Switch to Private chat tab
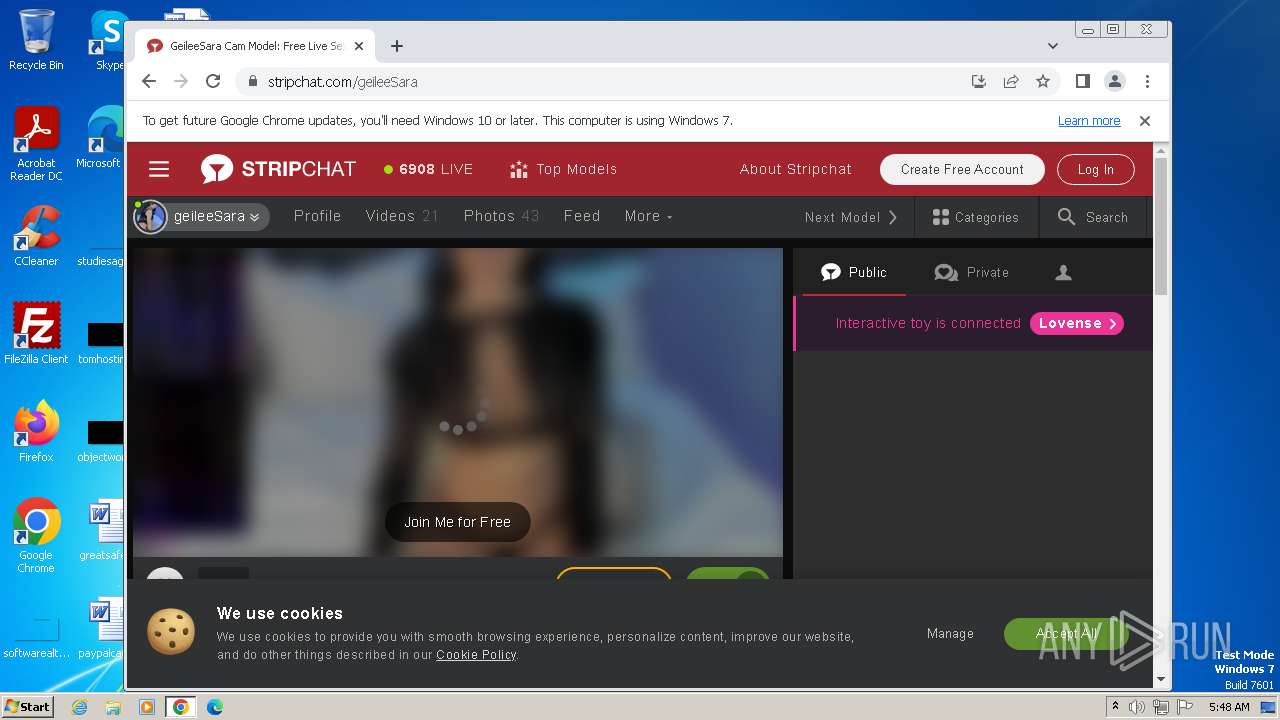Viewport: 1280px width, 720px height. pos(971,272)
